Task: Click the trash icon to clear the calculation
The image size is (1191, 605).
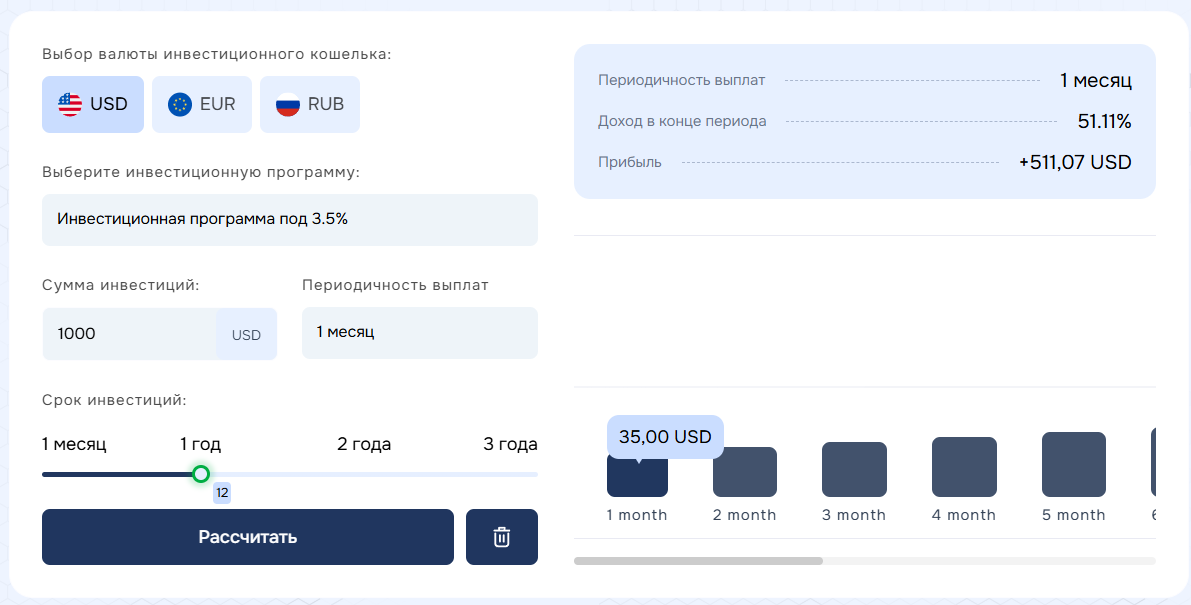Action: point(501,537)
